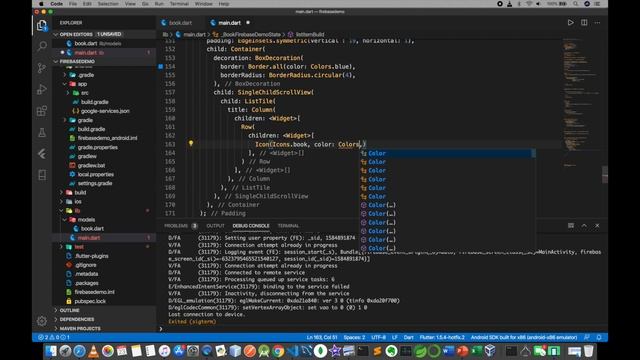The image size is (640, 360).
Task: Open the Selection menu in menu bar
Action: [x=108, y=4]
